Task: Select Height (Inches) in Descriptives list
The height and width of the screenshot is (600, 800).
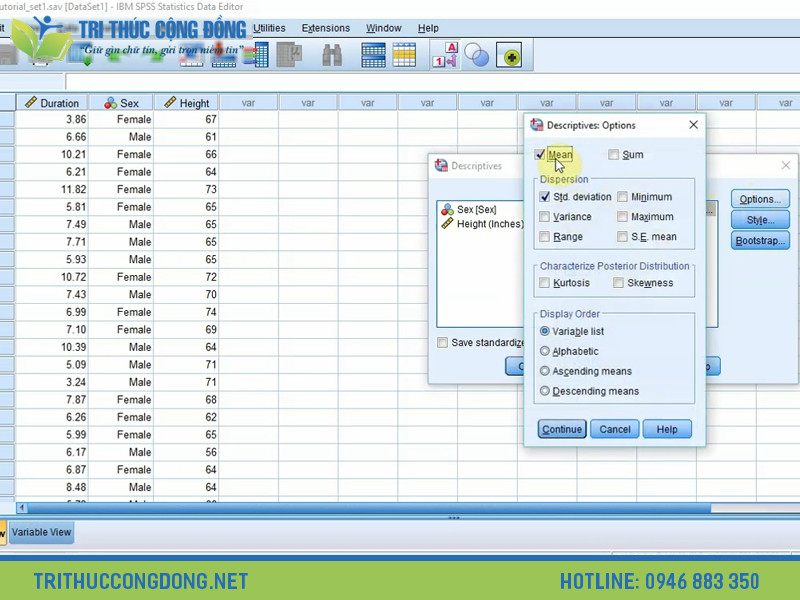Action: [x=482, y=223]
